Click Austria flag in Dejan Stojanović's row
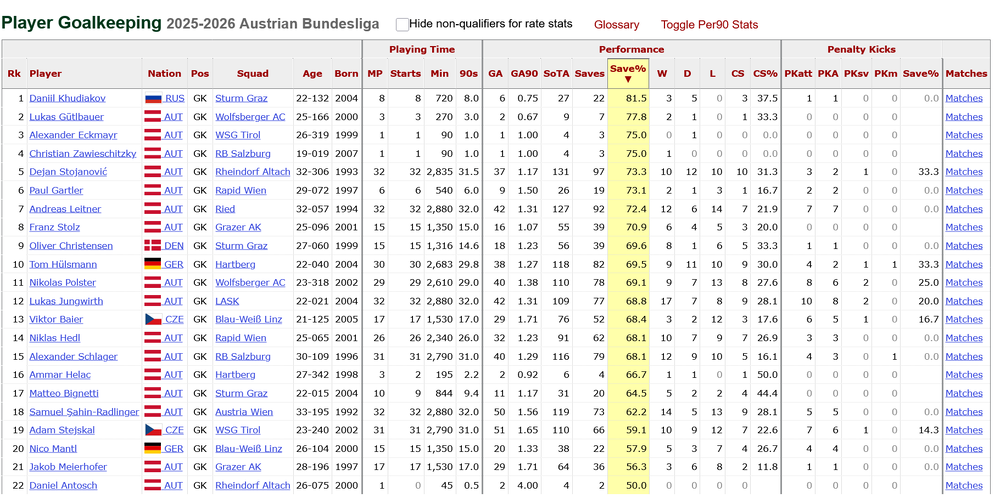Image resolution: width=1000 pixels, height=504 pixels. tap(152, 172)
